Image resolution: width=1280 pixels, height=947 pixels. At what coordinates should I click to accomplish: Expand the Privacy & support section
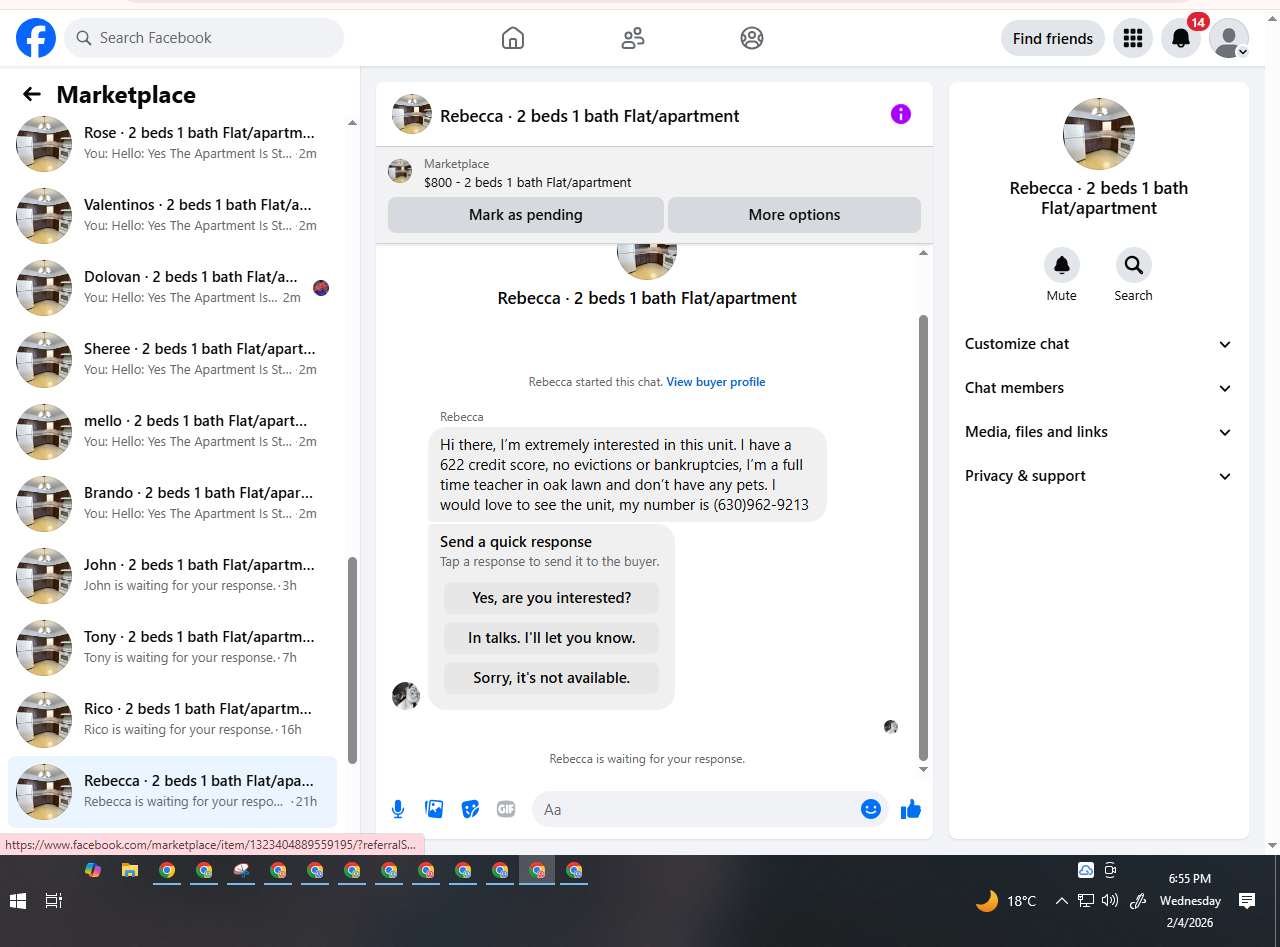point(1099,476)
